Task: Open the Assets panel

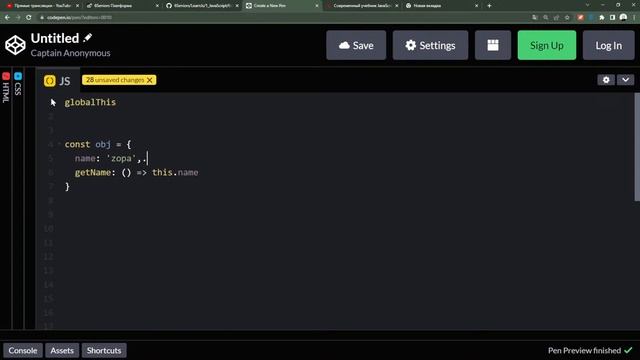Action: click(62, 351)
